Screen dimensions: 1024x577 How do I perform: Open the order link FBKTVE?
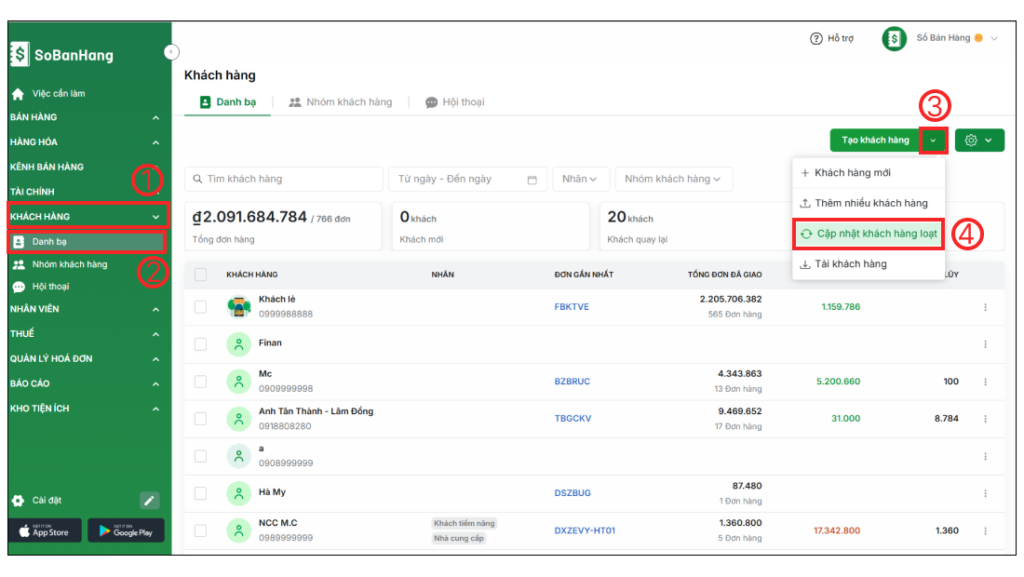(571, 307)
